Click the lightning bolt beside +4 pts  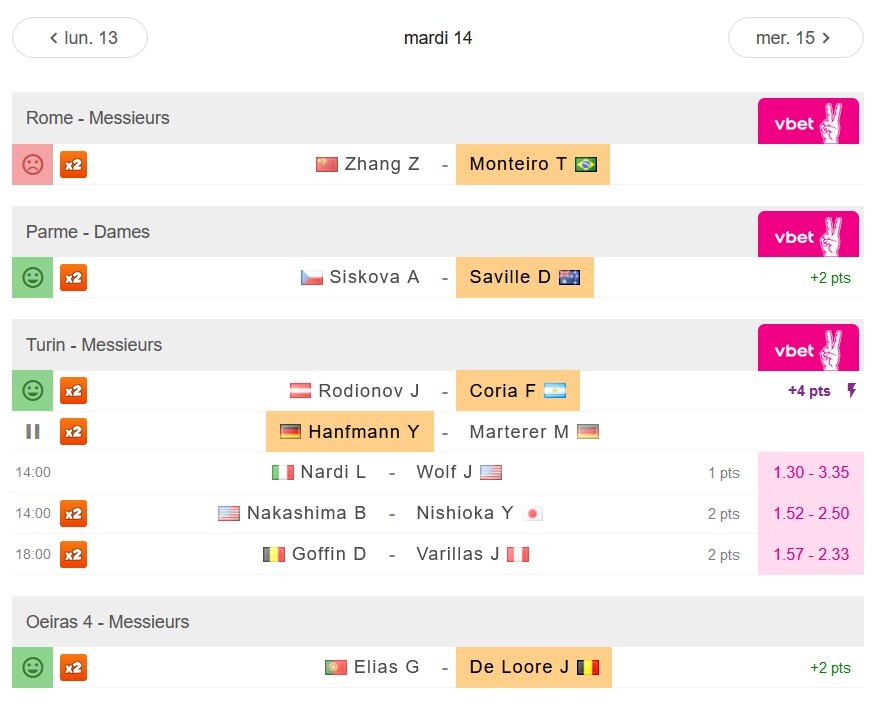(851, 390)
